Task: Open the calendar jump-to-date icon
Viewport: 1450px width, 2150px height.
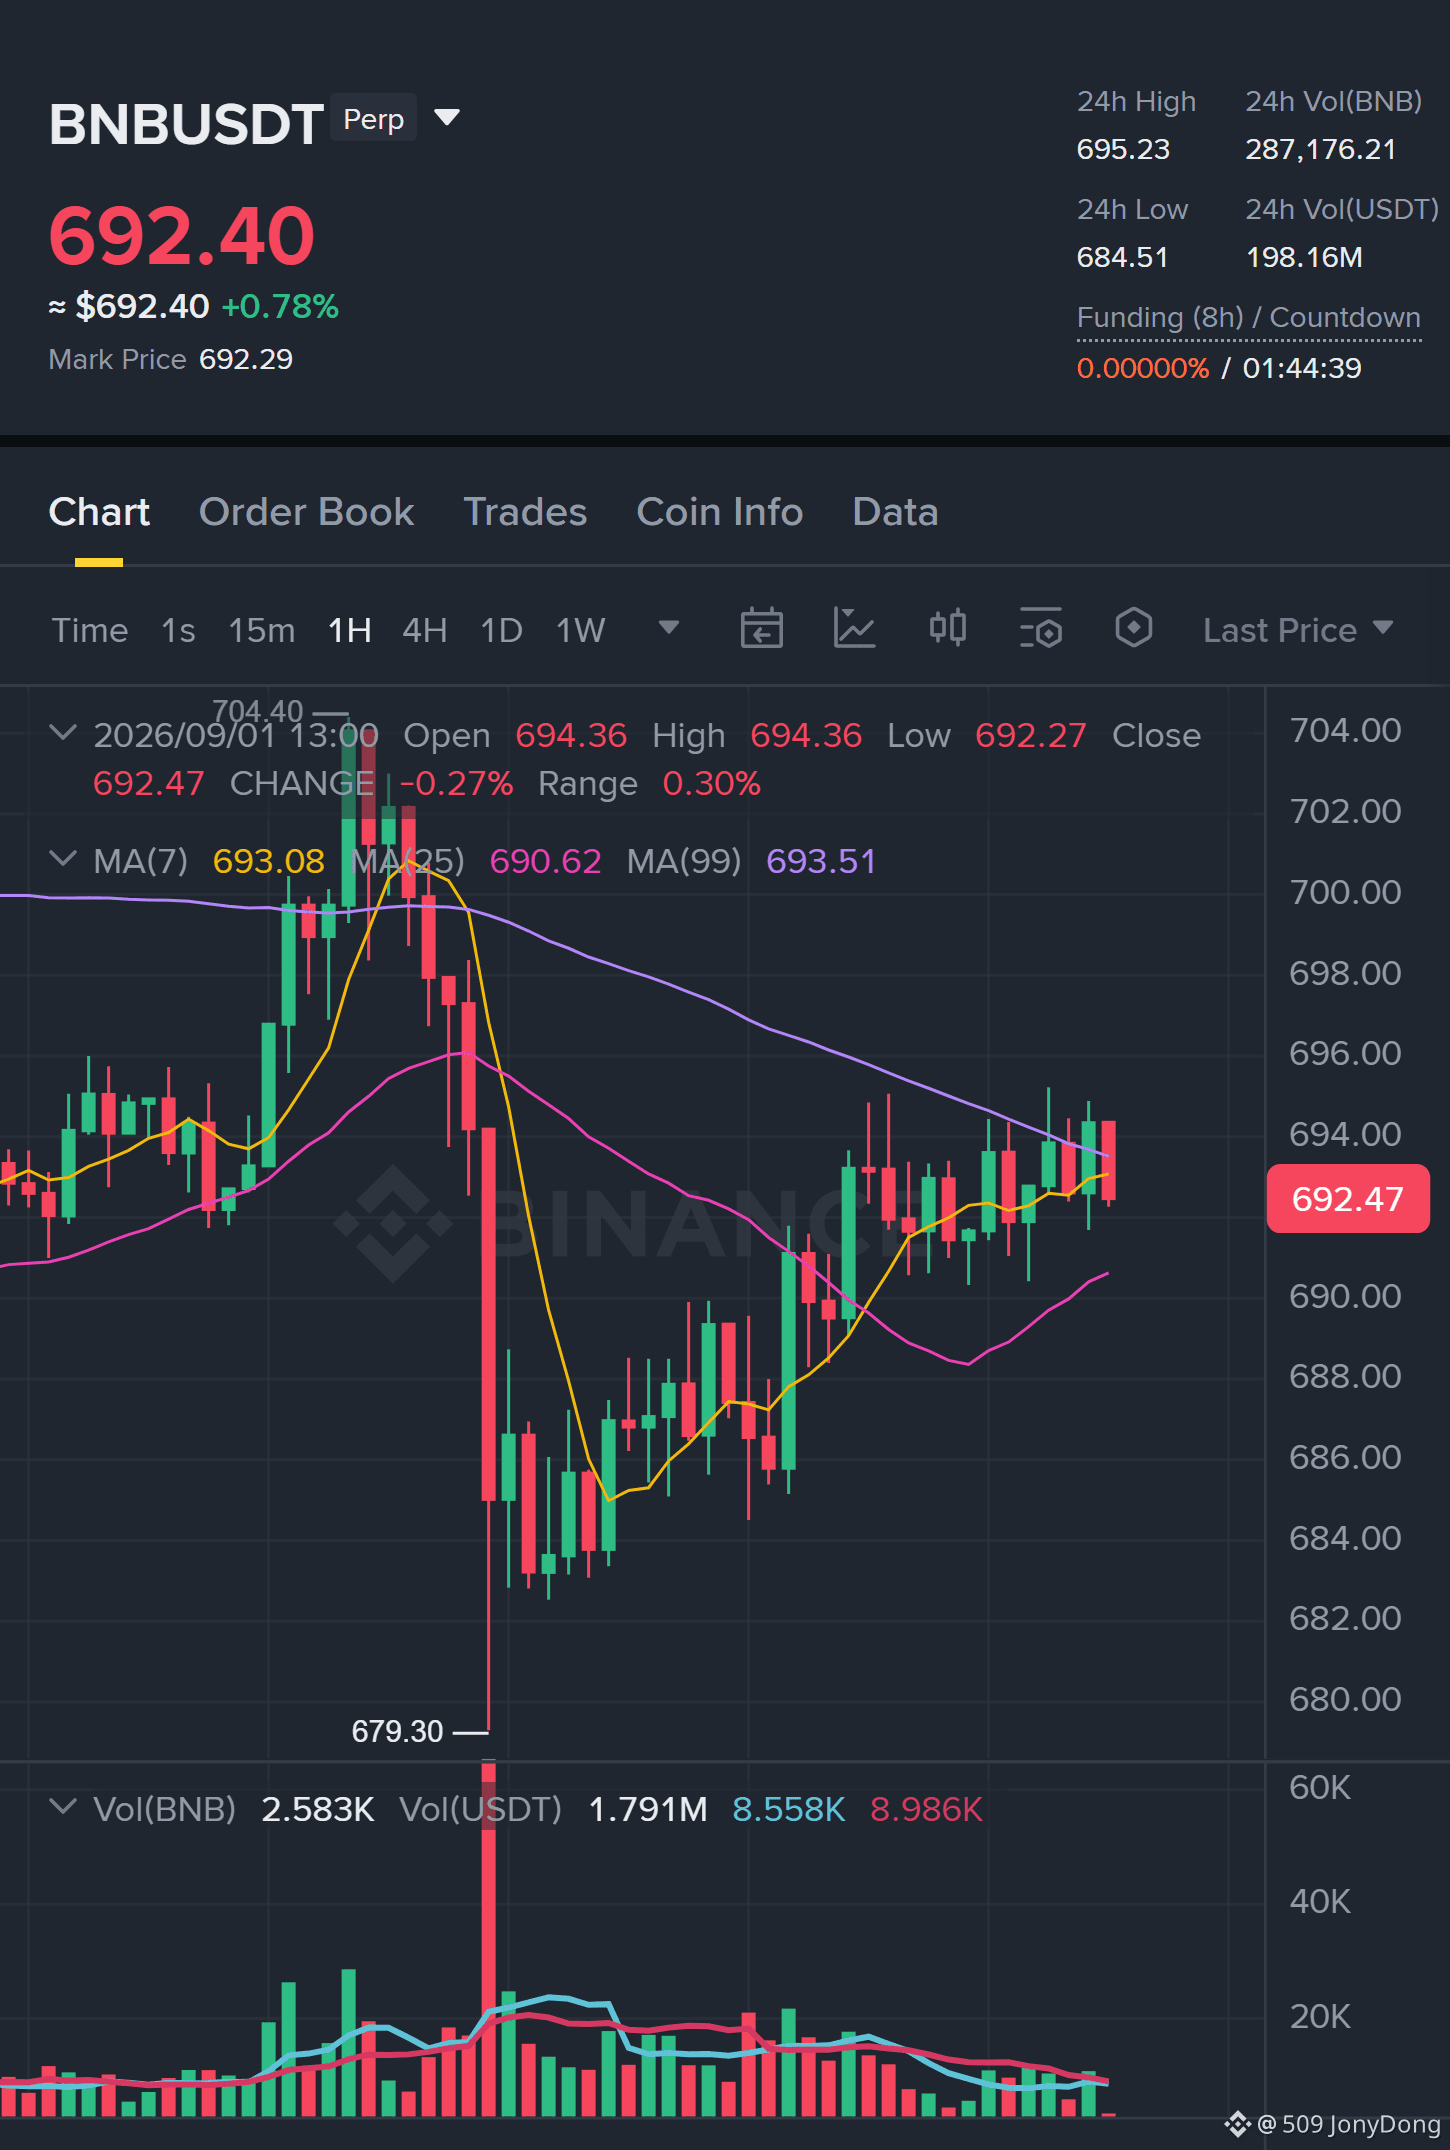Action: click(761, 629)
